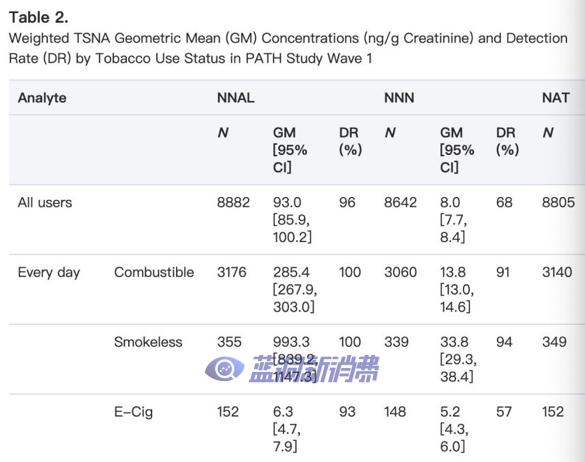Click the Chinese watermark text
585x462 pixels.
tap(314, 369)
